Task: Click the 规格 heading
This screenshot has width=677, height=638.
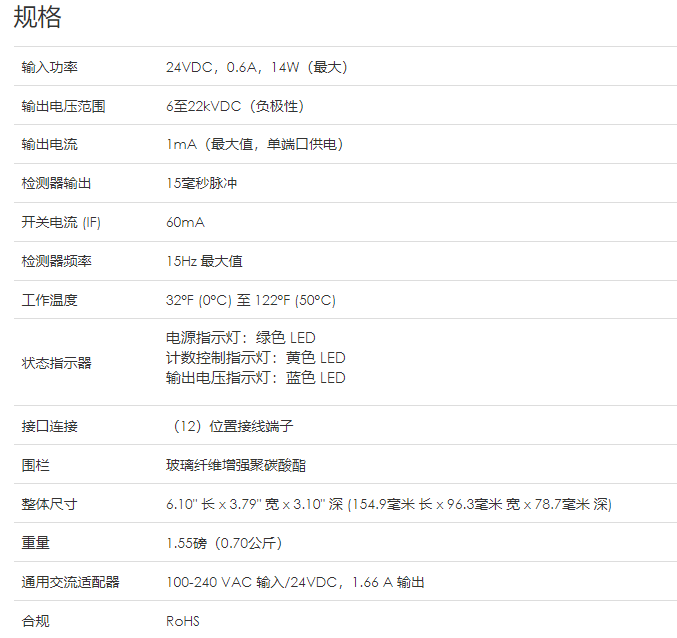Action: point(37,17)
